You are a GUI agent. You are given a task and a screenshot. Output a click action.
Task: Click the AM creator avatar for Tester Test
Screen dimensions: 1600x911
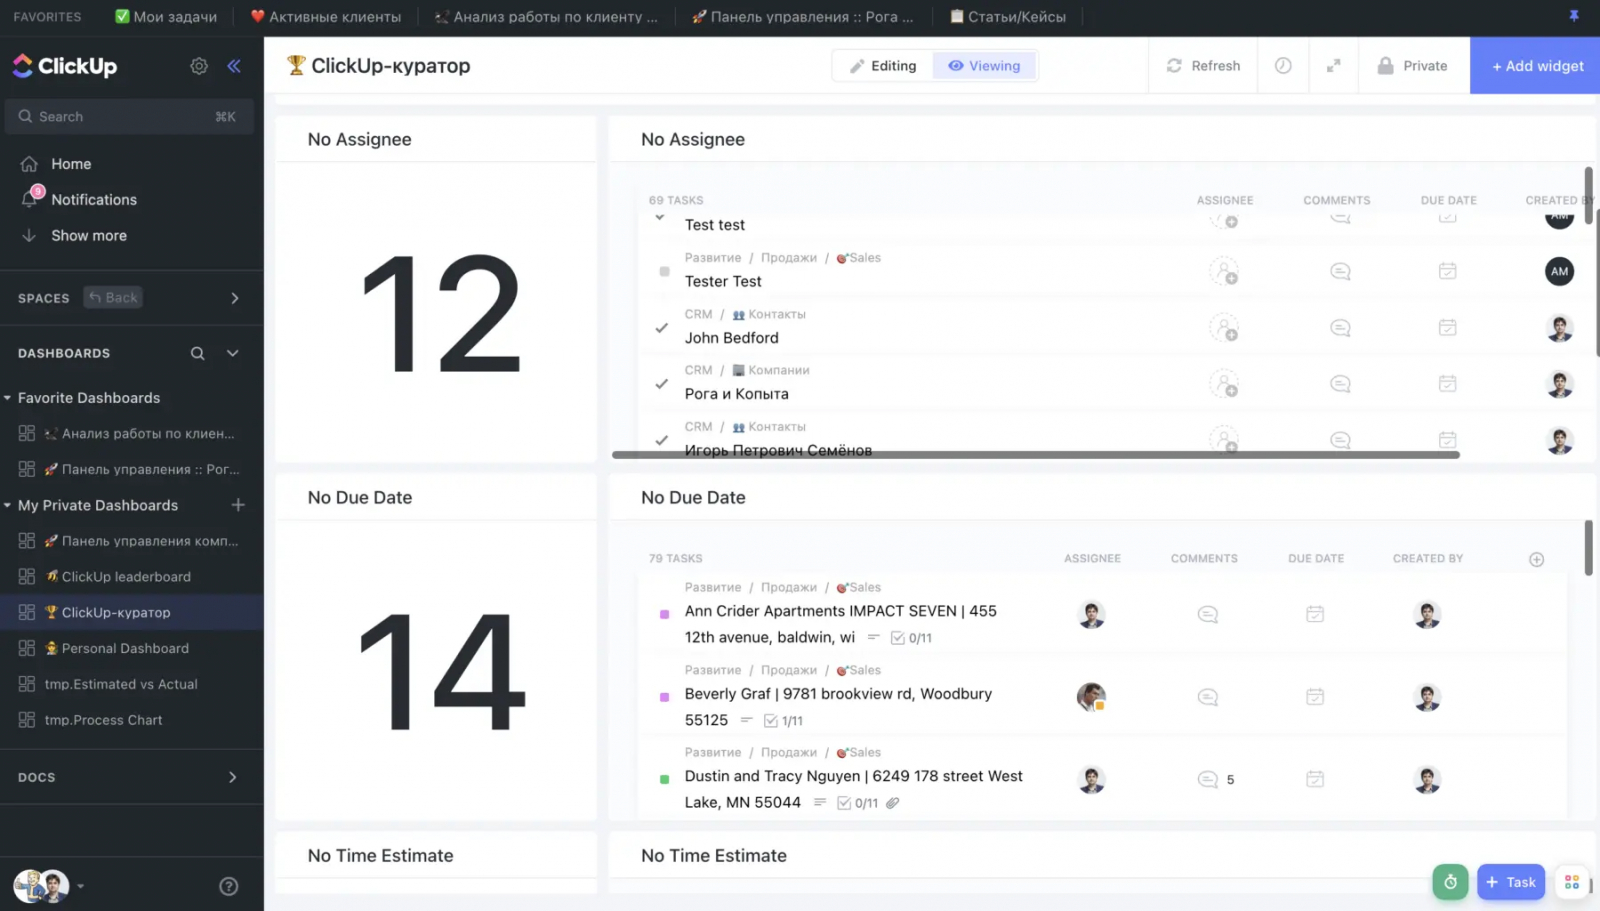1559,271
